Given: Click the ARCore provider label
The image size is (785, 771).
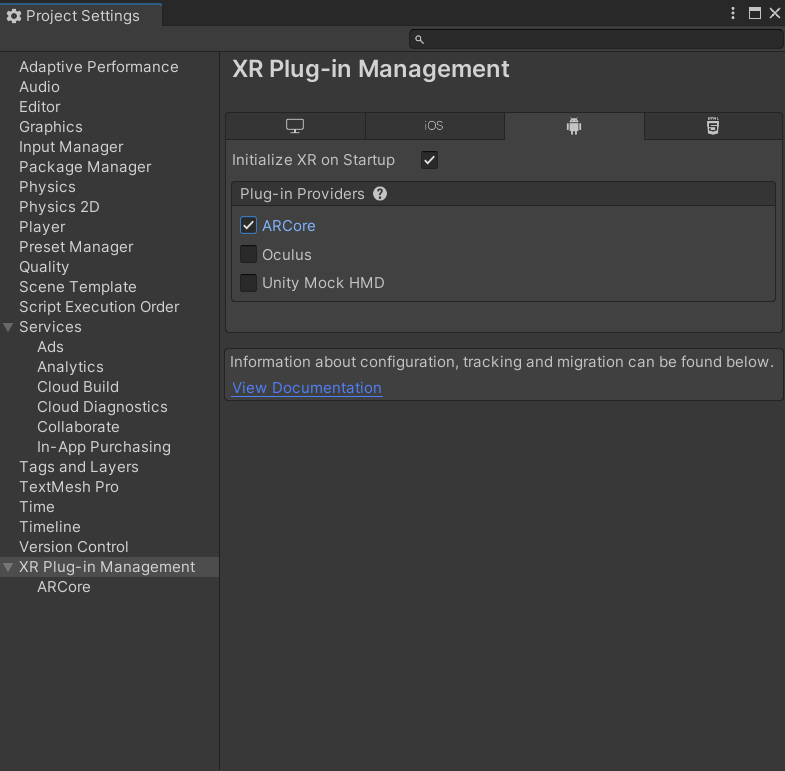Looking at the screenshot, I should point(289,226).
